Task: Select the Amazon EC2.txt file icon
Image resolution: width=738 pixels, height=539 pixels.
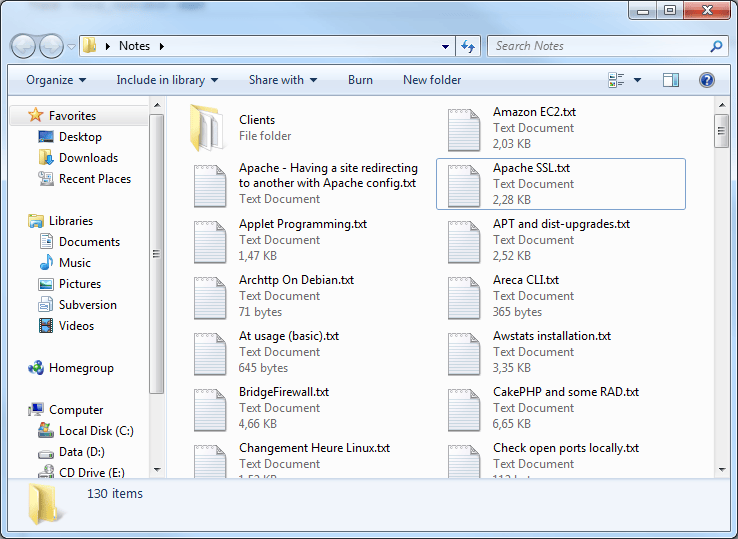Action: (x=464, y=130)
